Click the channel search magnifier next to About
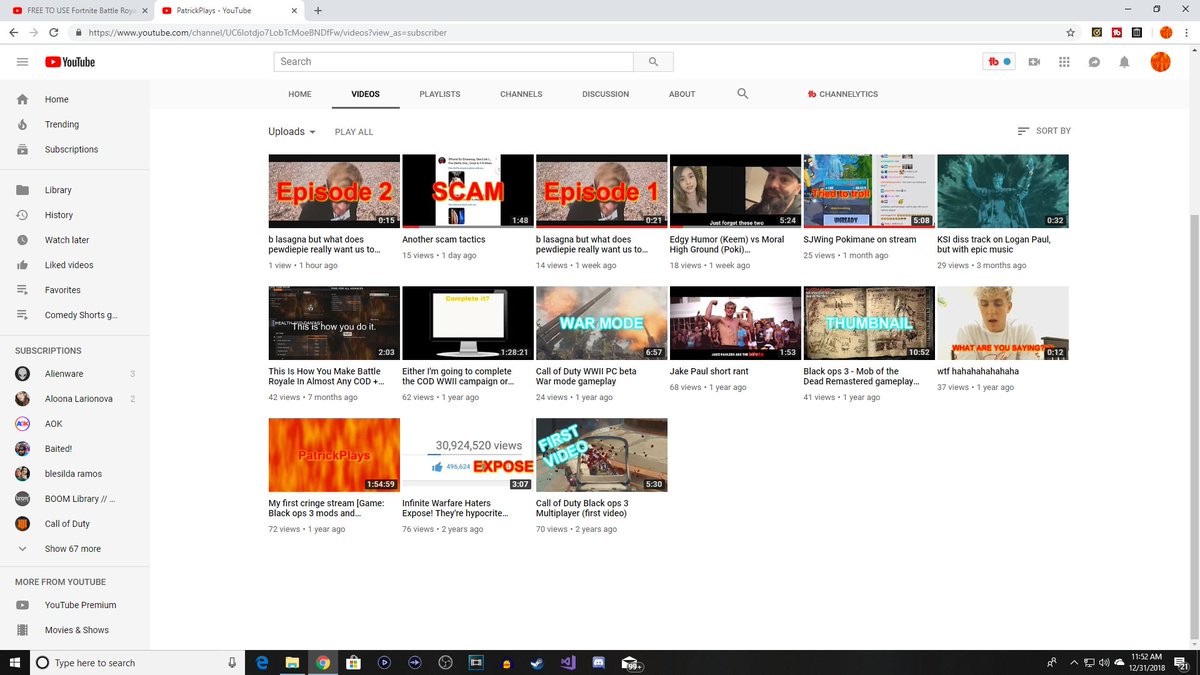This screenshot has height=675, width=1200. click(742, 94)
